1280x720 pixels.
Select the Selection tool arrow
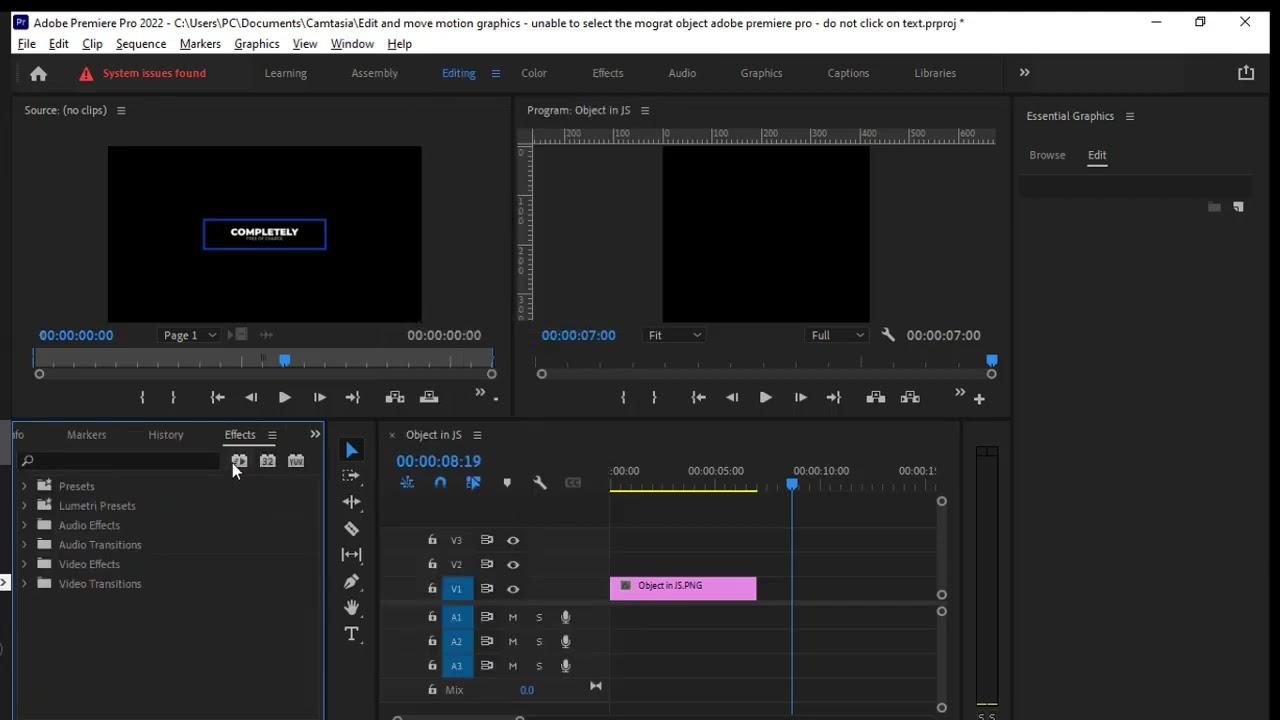351,450
